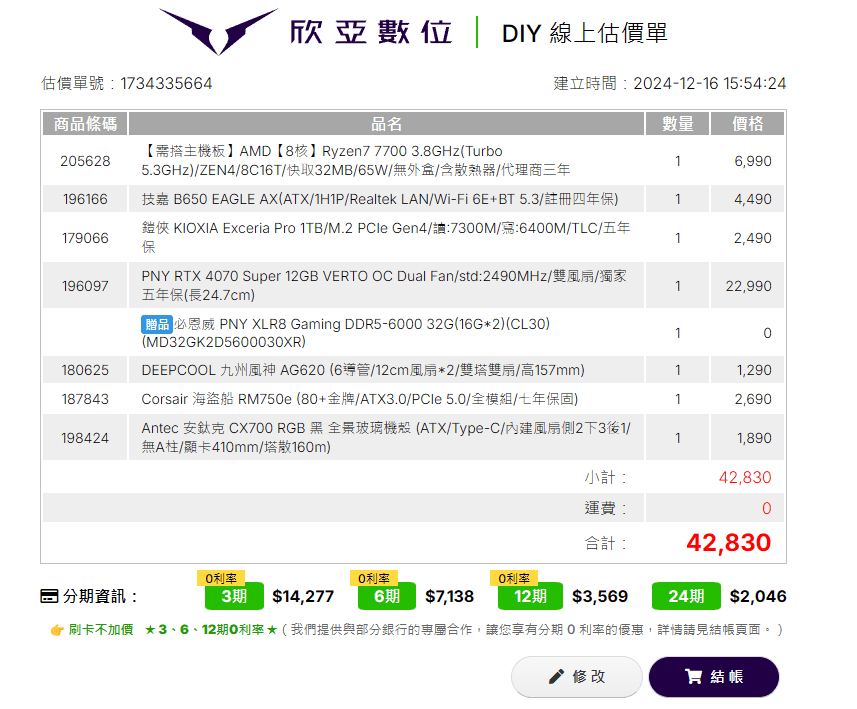
Task: Click the quote number 1734335664
Action: coord(166,83)
